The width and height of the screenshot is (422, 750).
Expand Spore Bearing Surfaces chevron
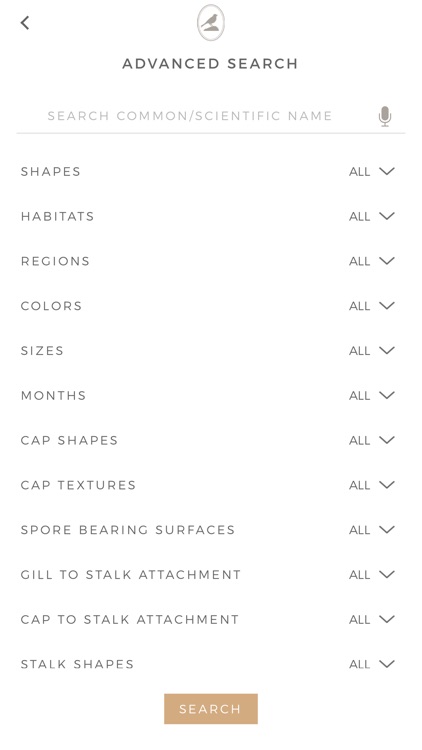click(387, 529)
